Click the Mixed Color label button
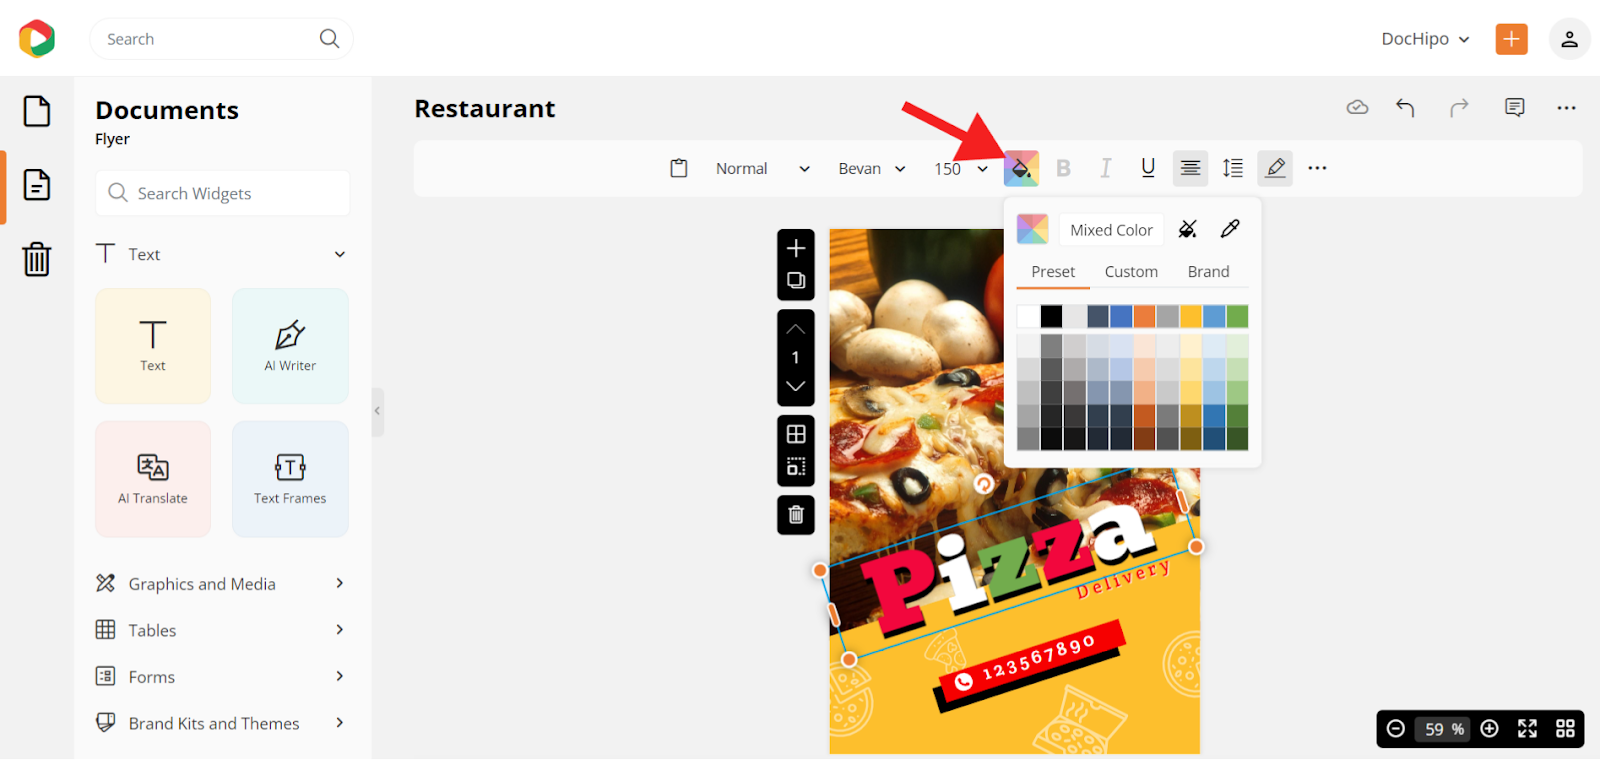Image resolution: width=1600 pixels, height=760 pixels. (x=1111, y=230)
